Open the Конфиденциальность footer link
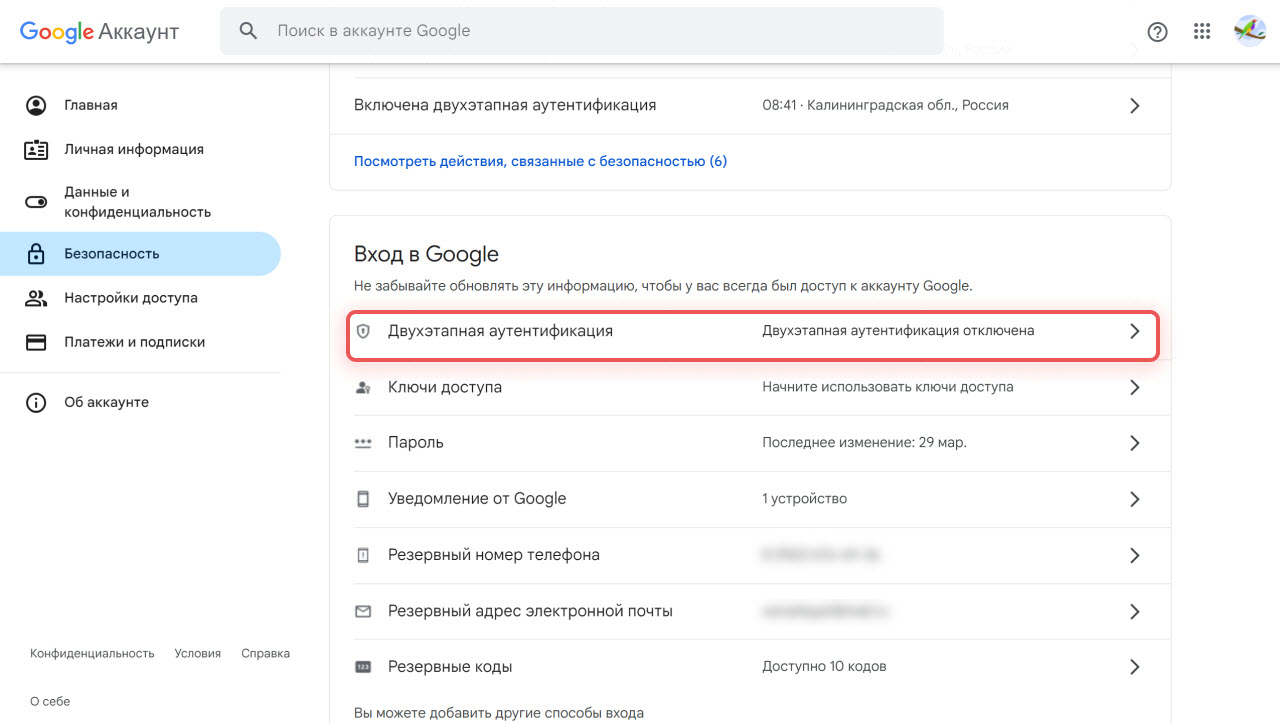The height and width of the screenshot is (724, 1280). [x=92, y=653]
